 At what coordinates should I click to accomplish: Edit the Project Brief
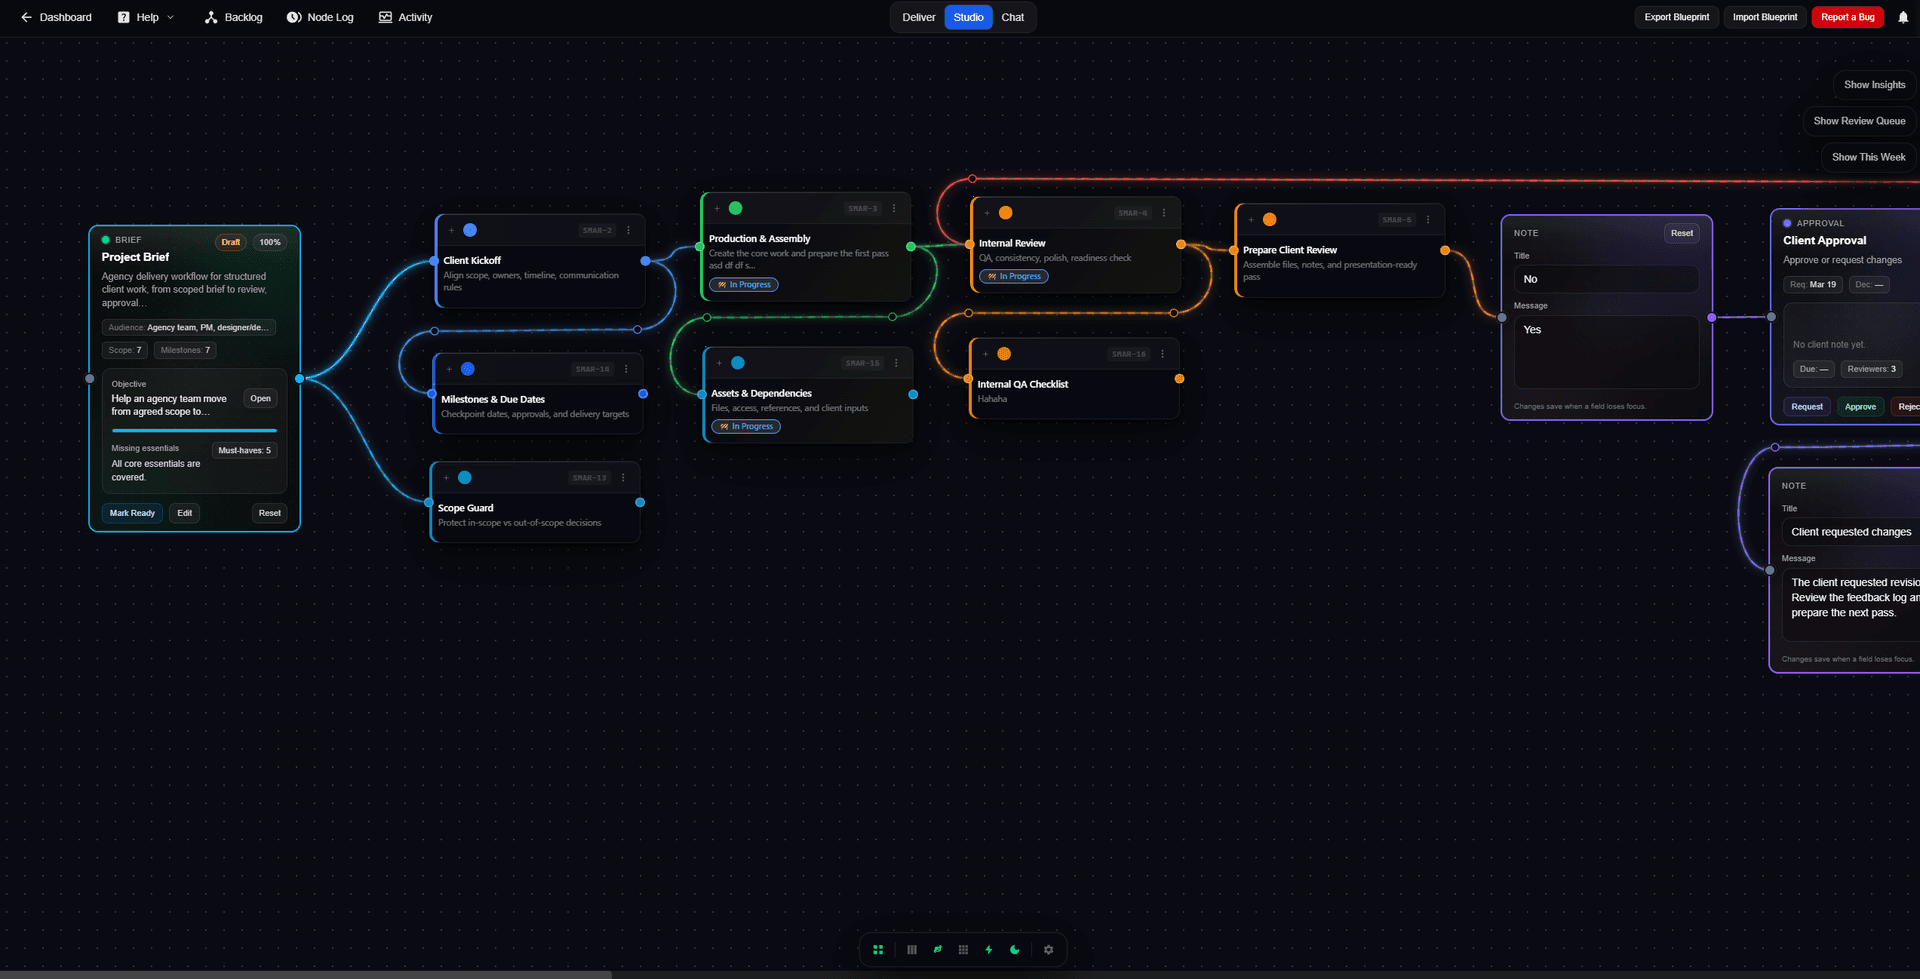185,513
